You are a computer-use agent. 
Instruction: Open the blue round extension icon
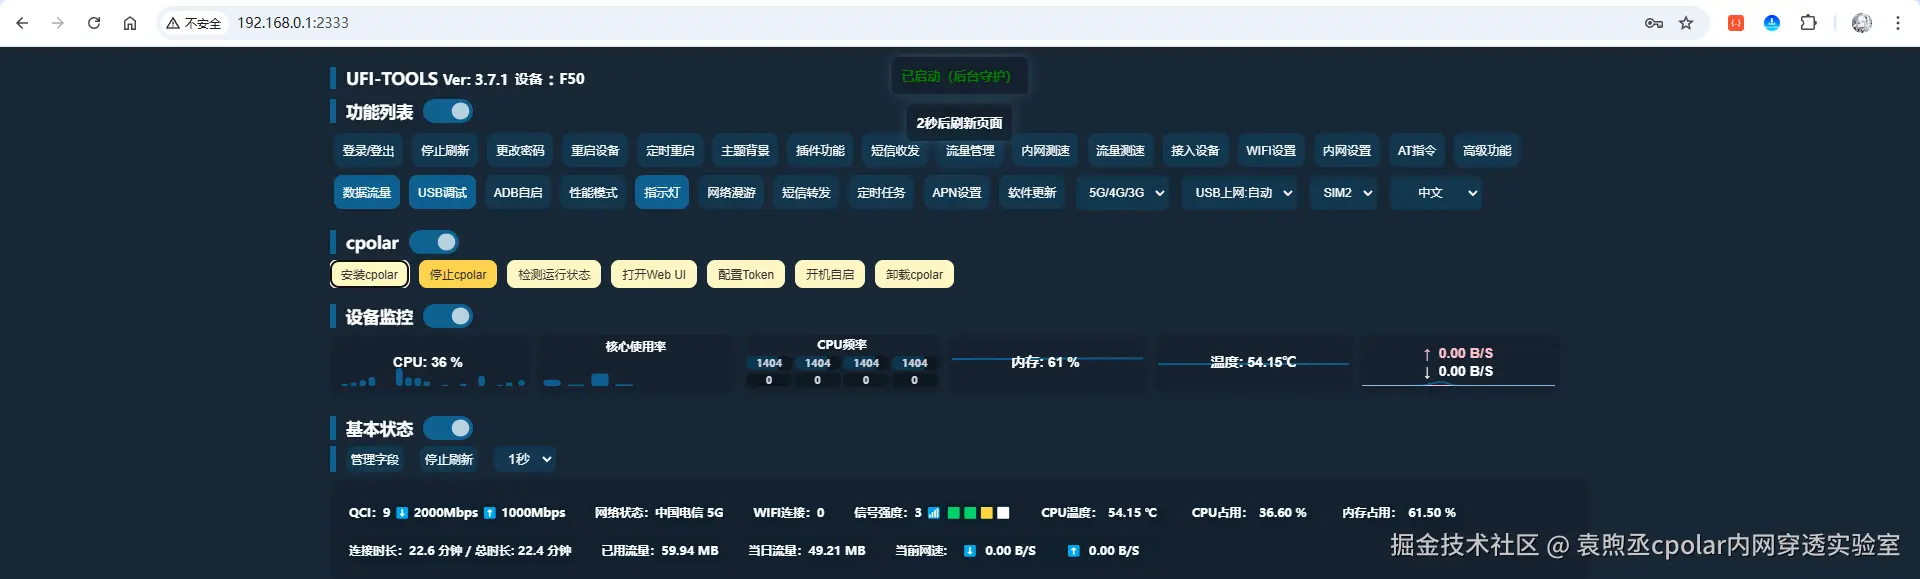pos(1772,23)
